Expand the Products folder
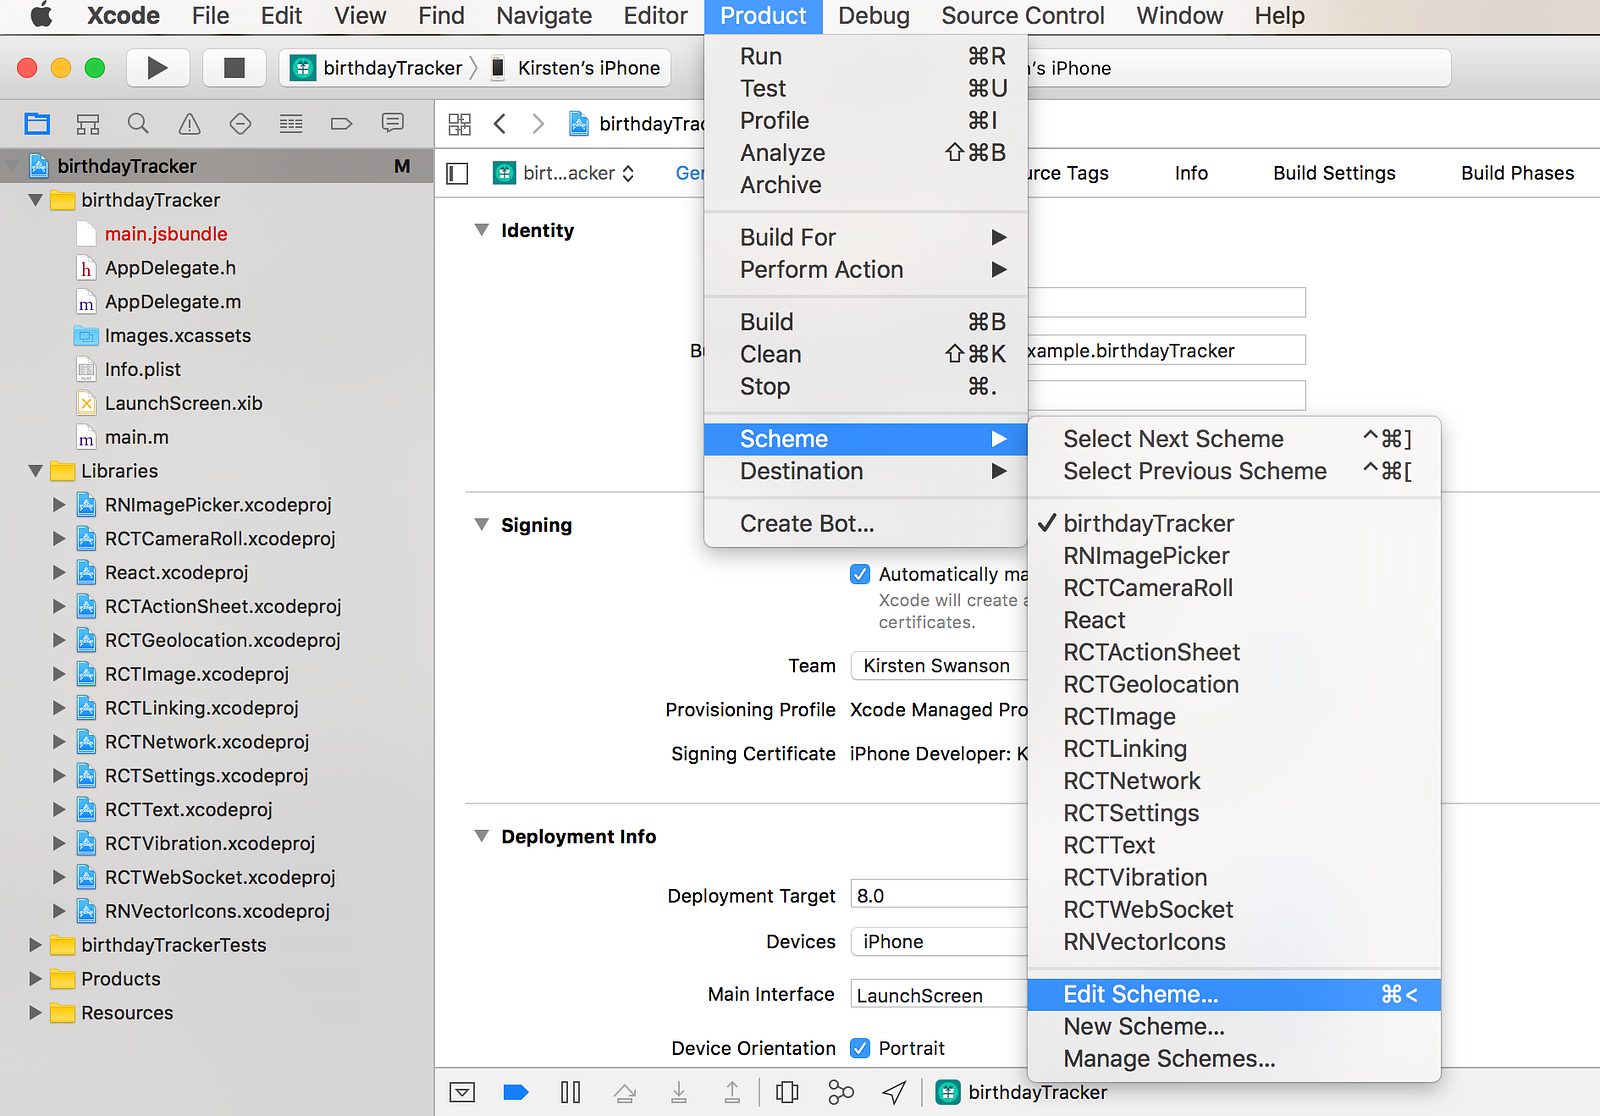The image size is (1600, 1116). [36, 979]
